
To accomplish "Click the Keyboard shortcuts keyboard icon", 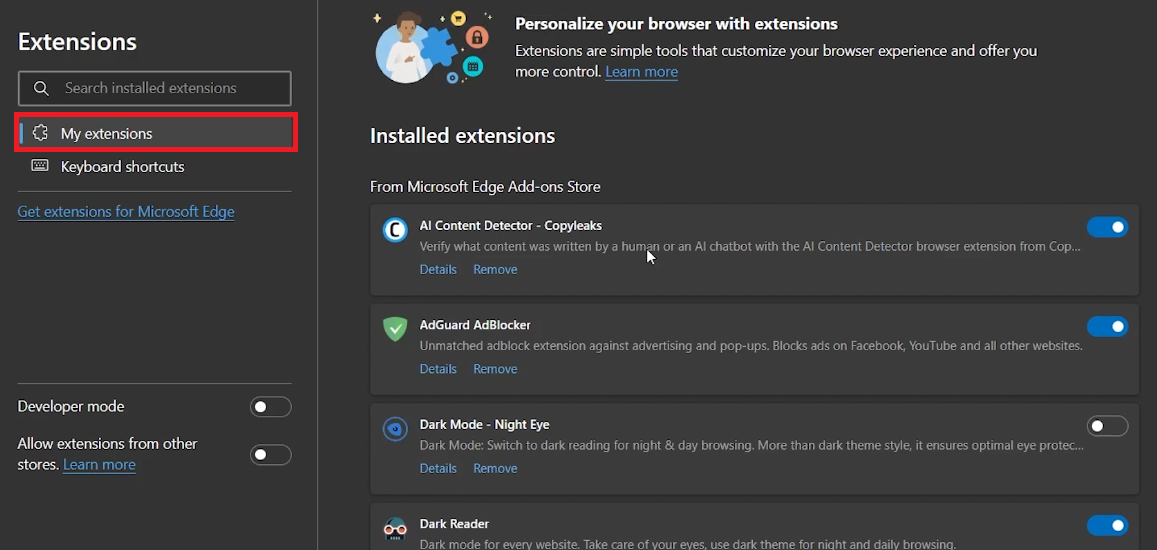I will coord(40,166).
